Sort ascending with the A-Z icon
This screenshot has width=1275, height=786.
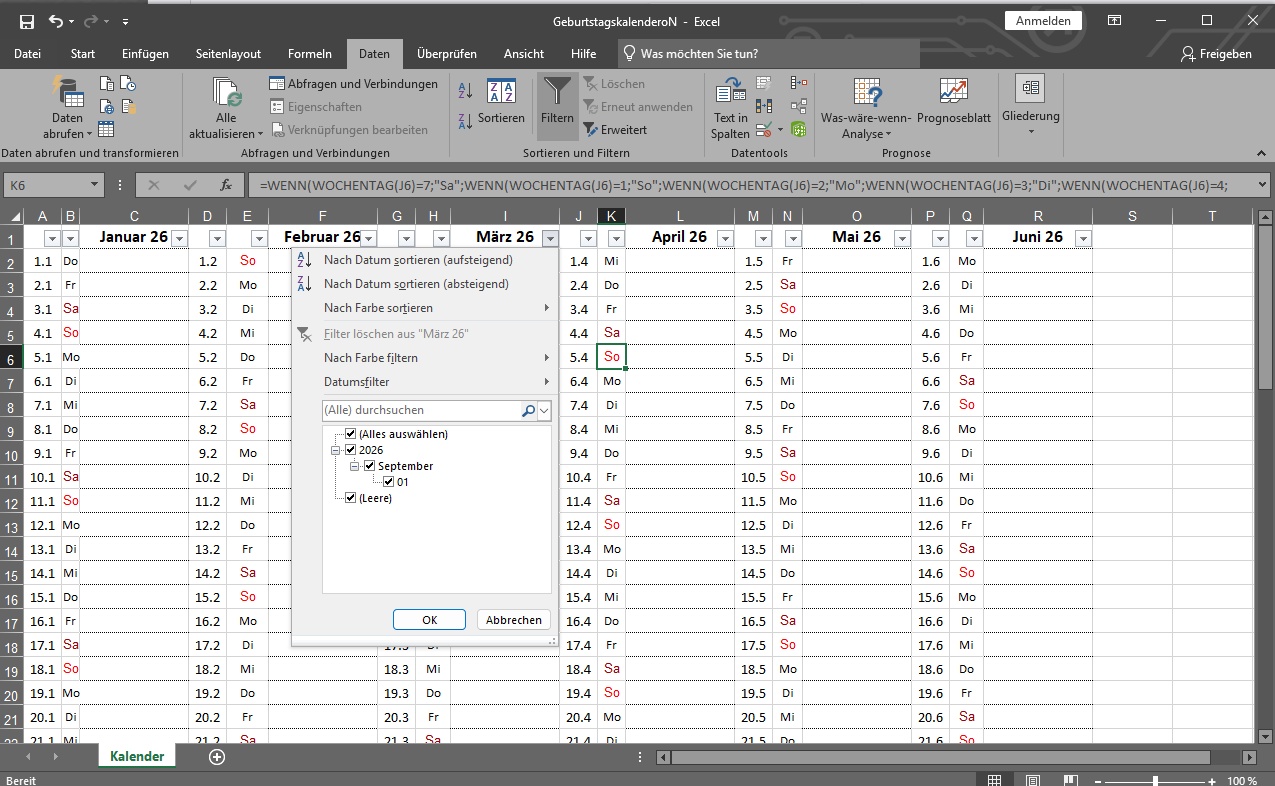(x=465, y=91)
